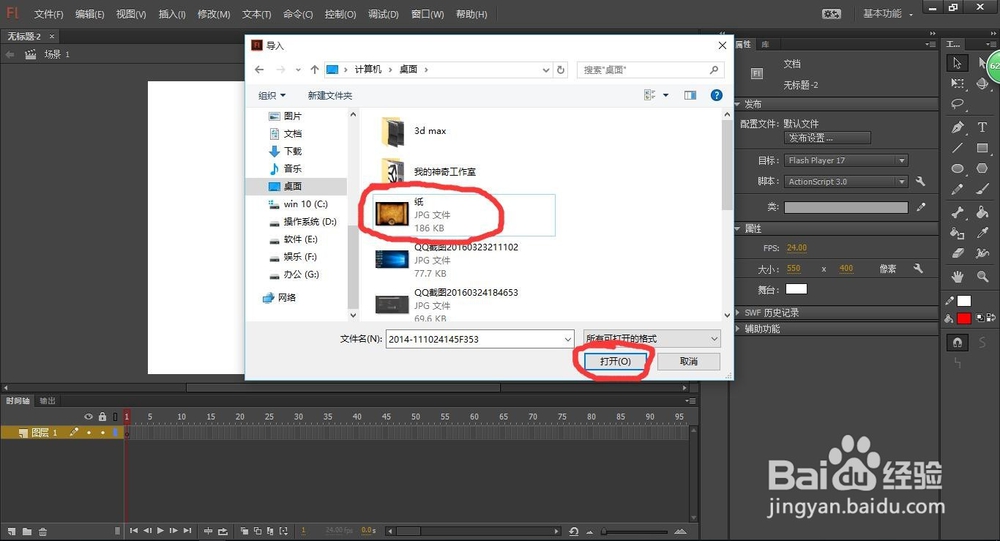The width and height of the screenshot is (1000, 541).
Task: Select the Selection arrow tool
Action: 957,63
